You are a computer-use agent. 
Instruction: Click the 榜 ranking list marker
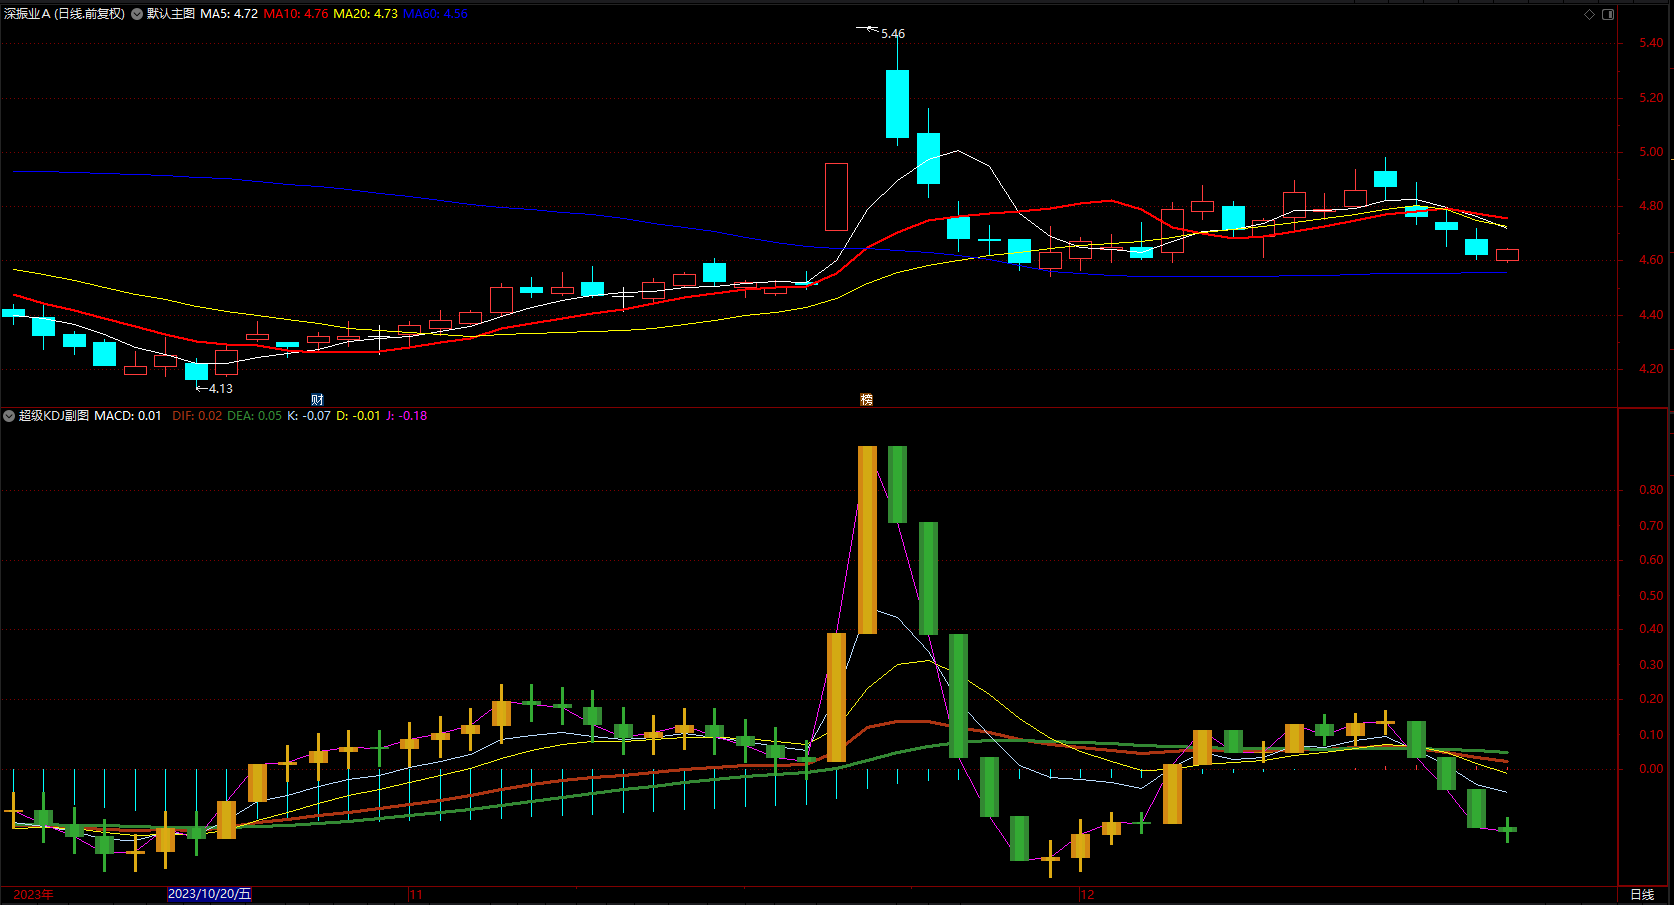866,400
